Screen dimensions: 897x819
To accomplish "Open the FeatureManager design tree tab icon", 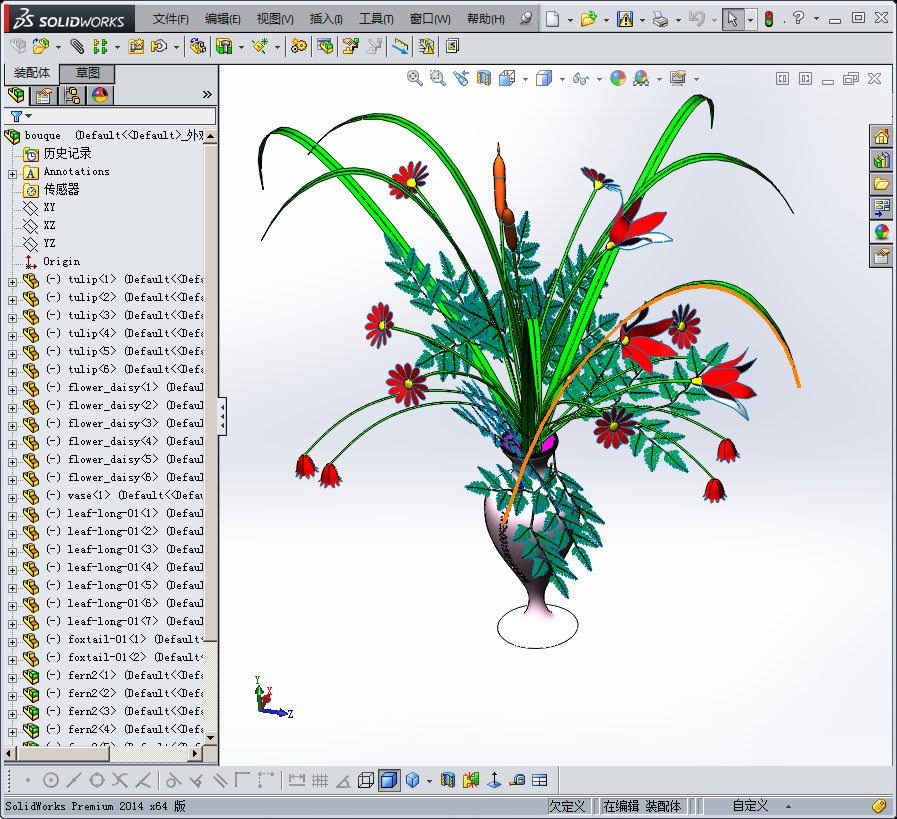I will click(x=16, y=95).
